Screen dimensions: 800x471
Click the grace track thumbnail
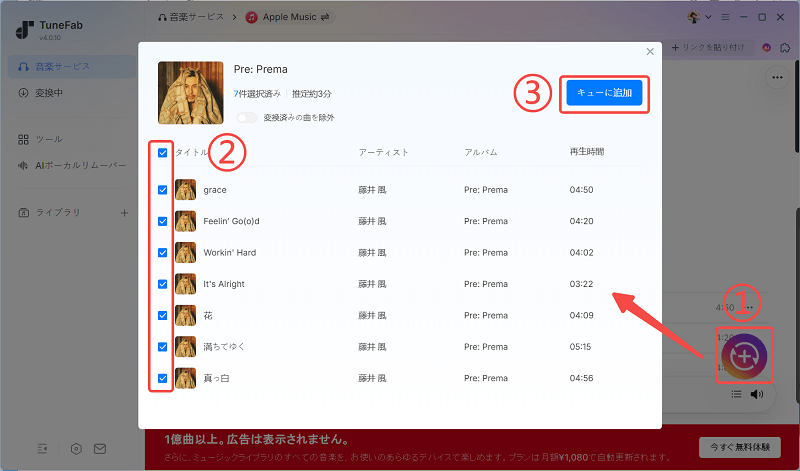pos(186,190)
